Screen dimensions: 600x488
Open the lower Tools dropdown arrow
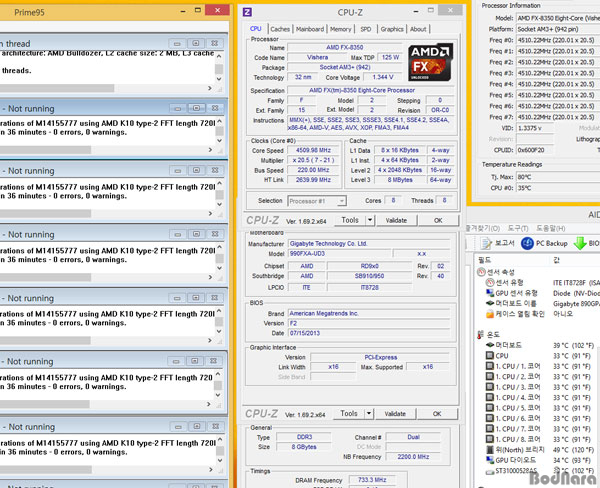pyautogui.click(x=369, y=414)
